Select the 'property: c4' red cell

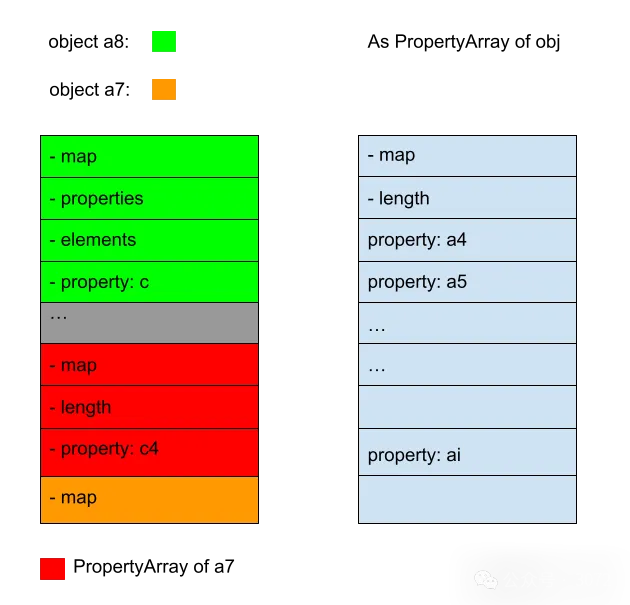pos(149,453)
